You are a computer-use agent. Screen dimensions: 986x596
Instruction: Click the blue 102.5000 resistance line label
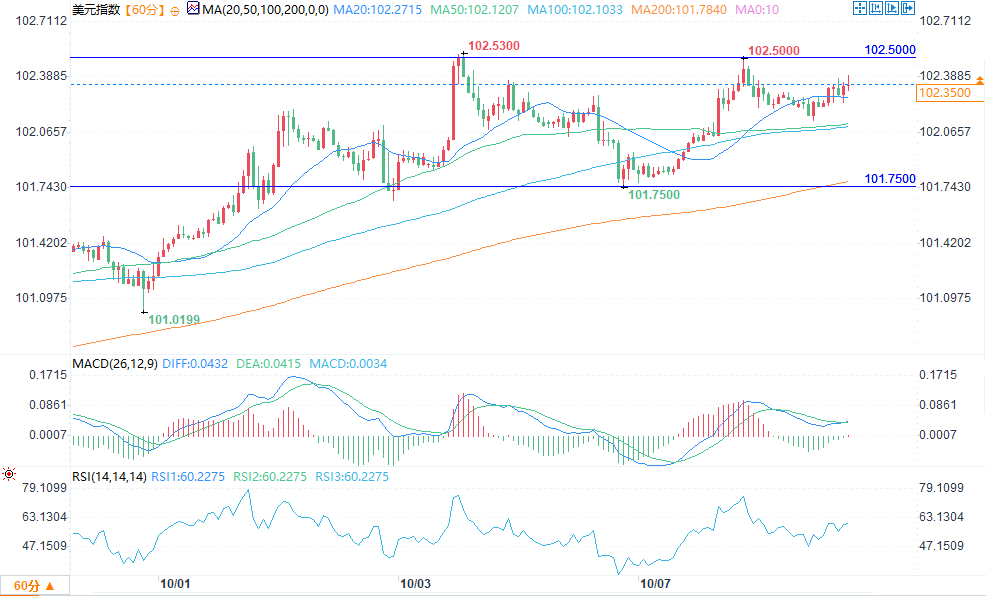click(x=890, y=50)
